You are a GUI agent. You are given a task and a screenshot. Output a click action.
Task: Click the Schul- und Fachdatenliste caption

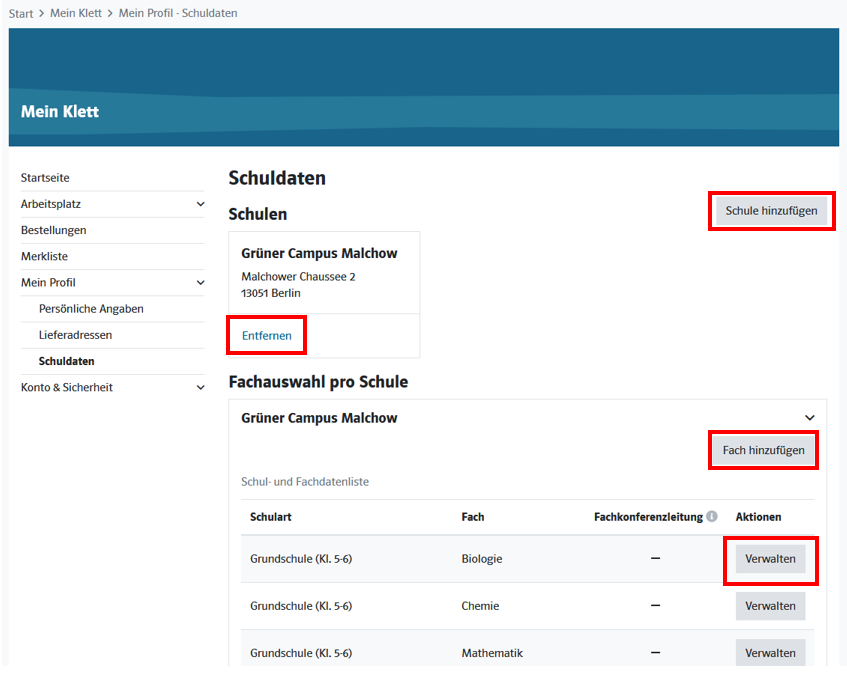(305, 482)
